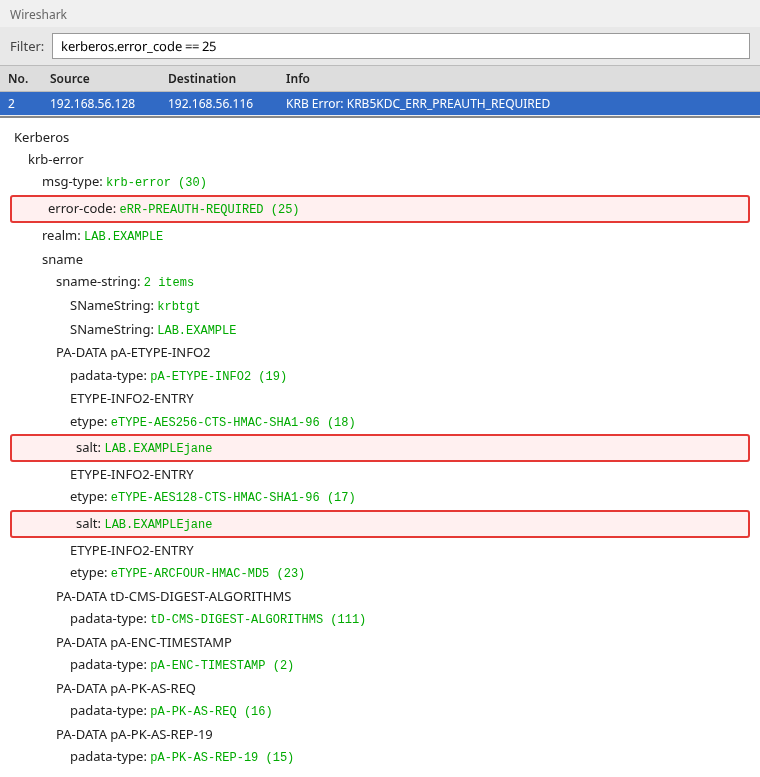The width and height of the screenshot is (760, 777).
Task: Select SNameString LAB.EXAMPLE line
Action: click(x=153, y=330)
